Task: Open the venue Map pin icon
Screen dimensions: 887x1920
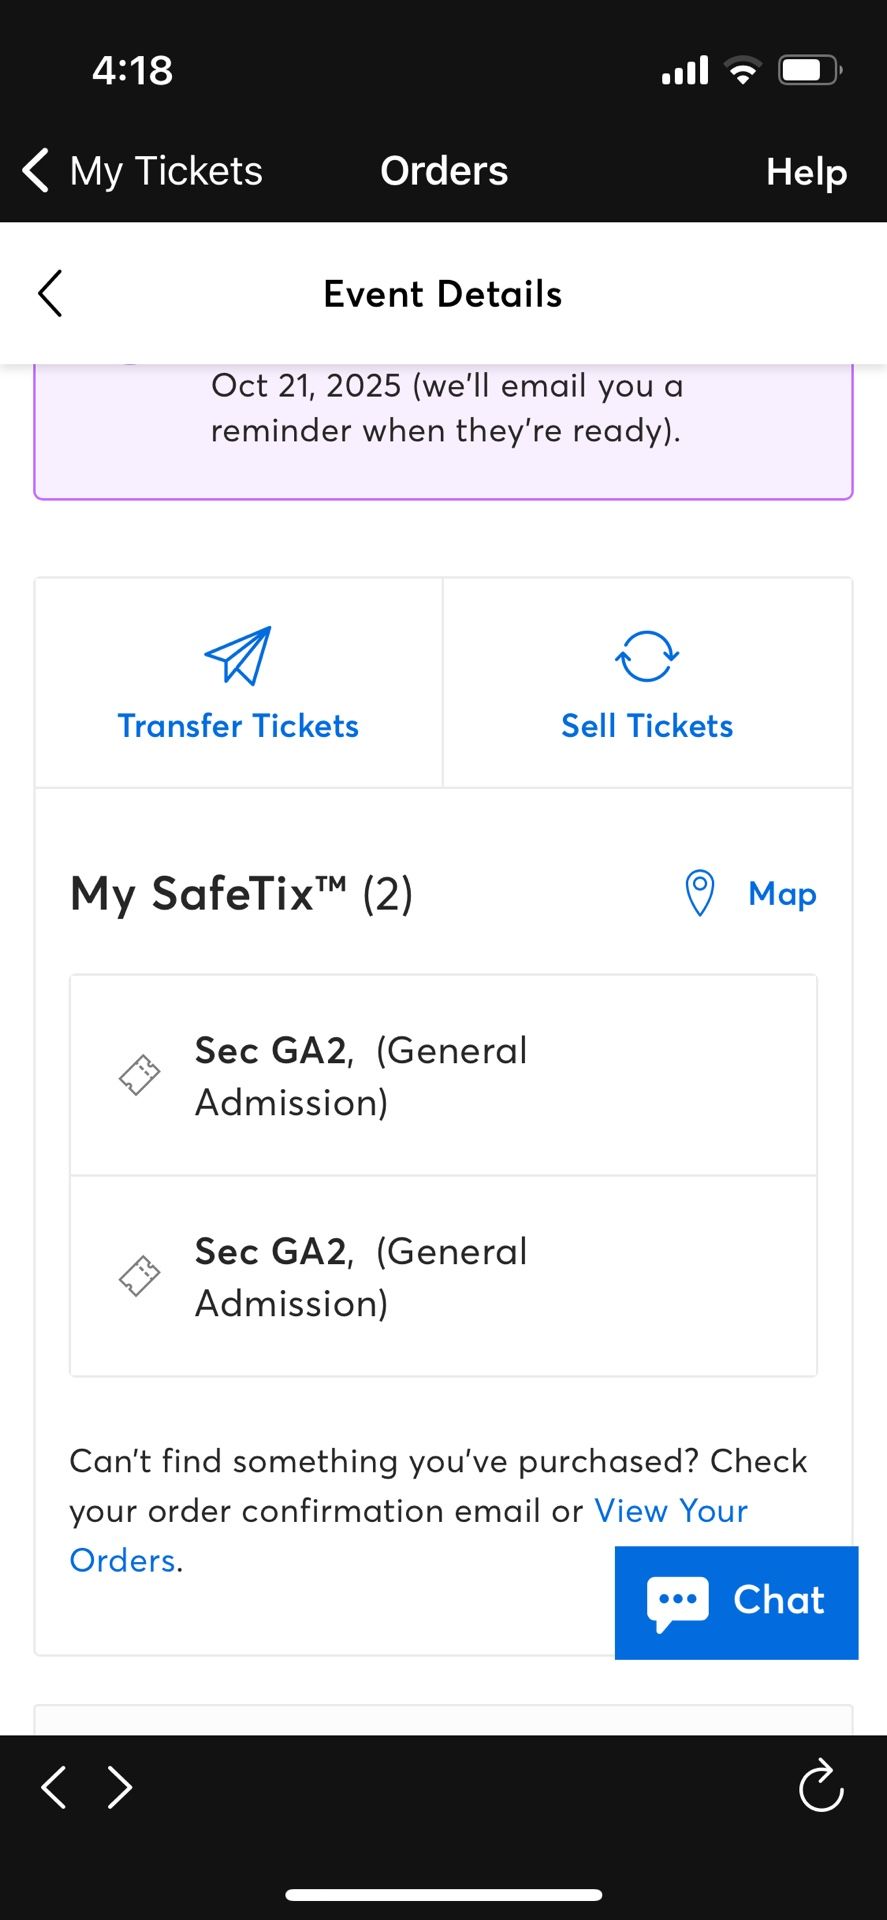Action: point(700,893)
